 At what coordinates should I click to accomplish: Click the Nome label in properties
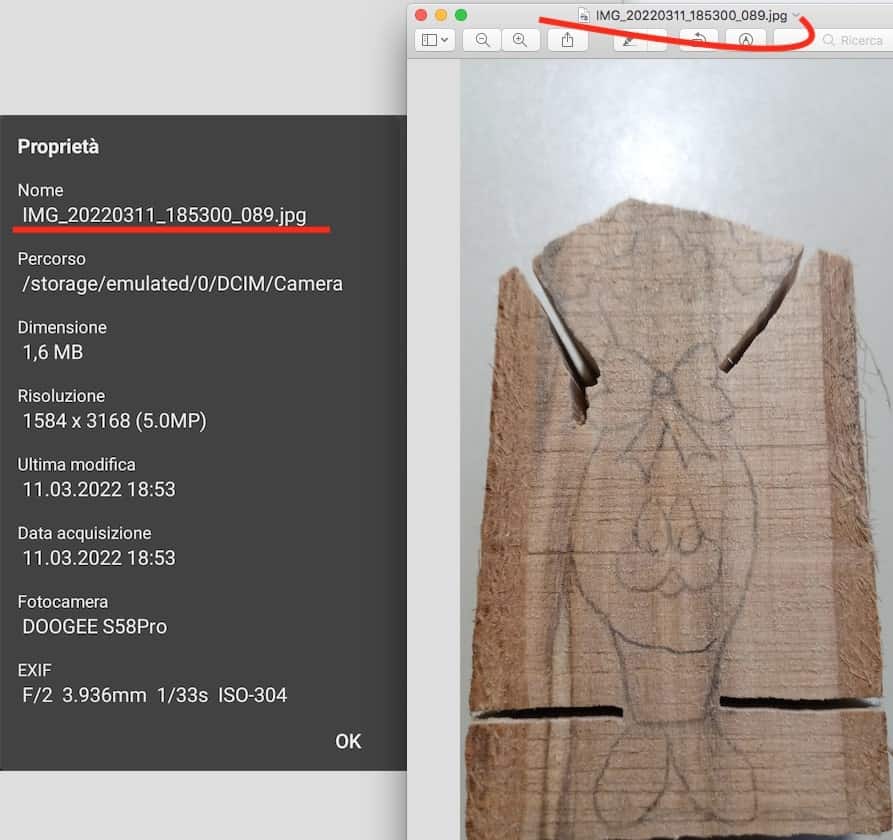(40, 190)
